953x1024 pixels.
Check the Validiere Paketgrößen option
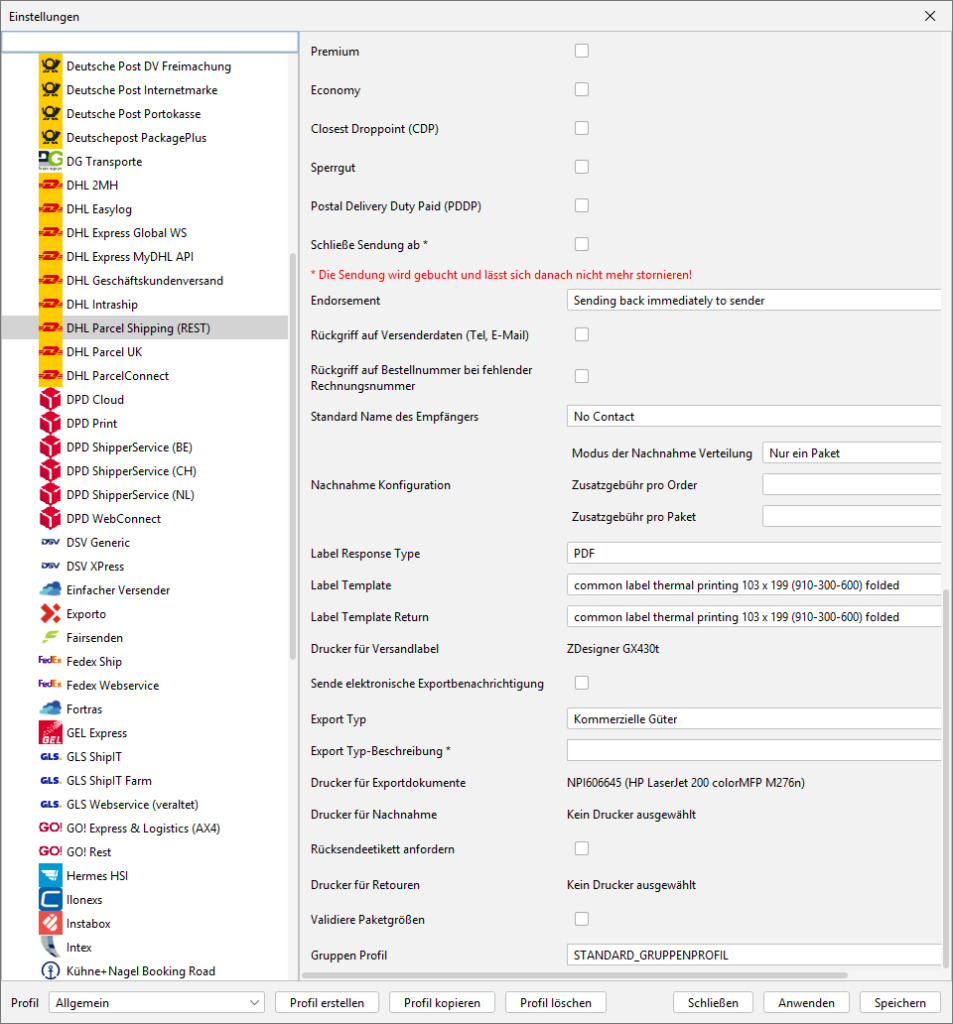coord(581,919)
